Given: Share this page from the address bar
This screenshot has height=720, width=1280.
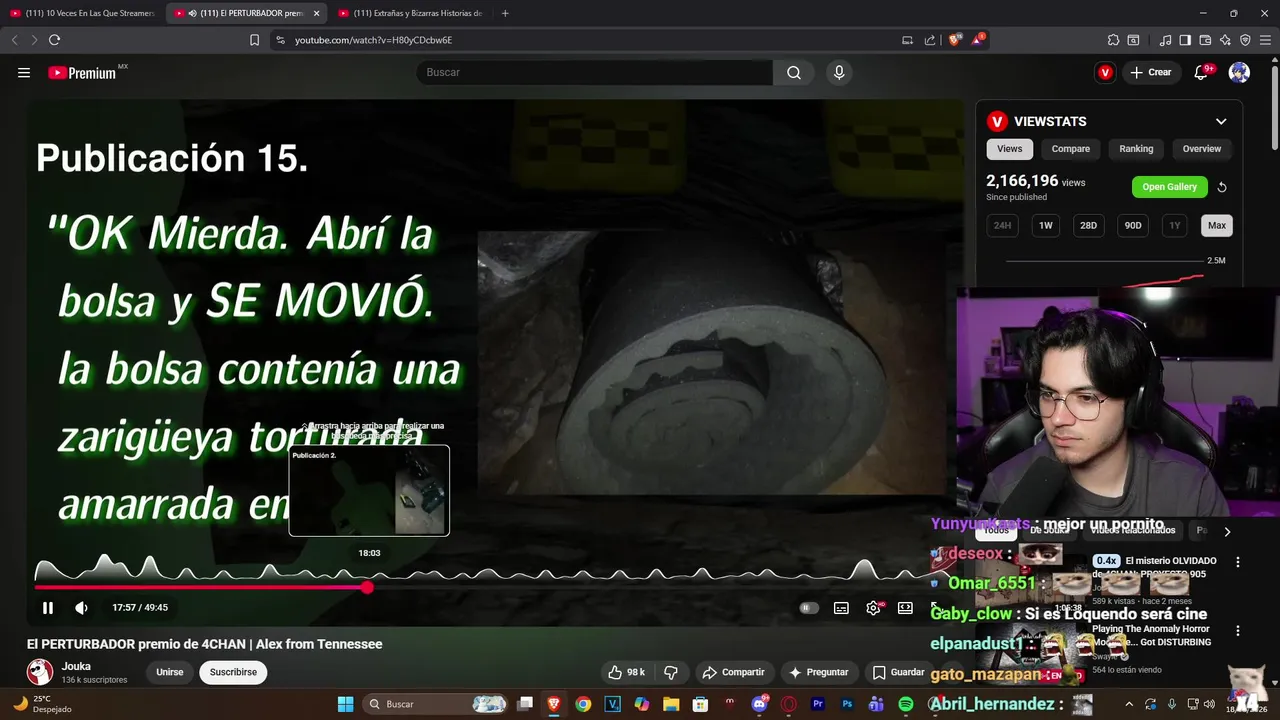Looking at the screenshot, I should tap(930, 40).
